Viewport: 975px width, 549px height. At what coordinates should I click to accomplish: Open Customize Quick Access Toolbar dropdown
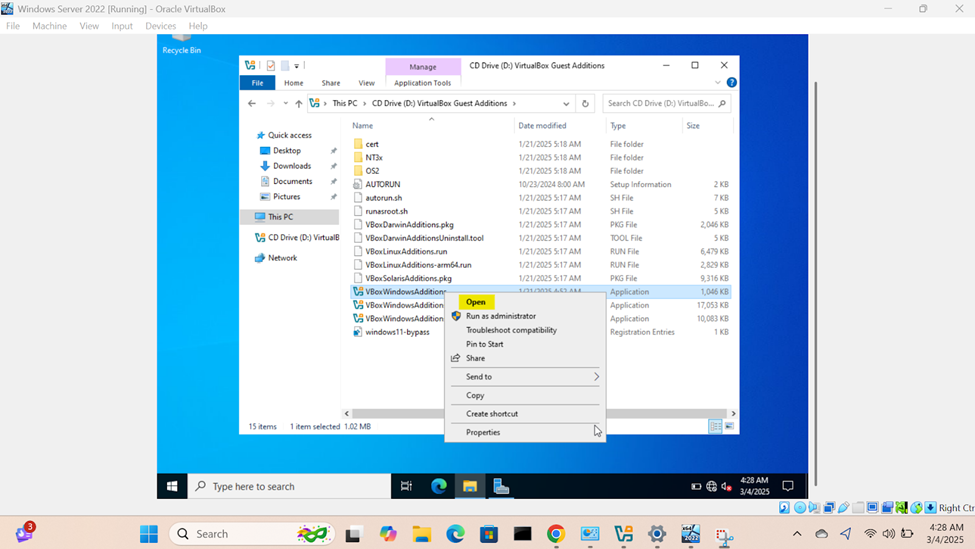click(x=297, y=65)
